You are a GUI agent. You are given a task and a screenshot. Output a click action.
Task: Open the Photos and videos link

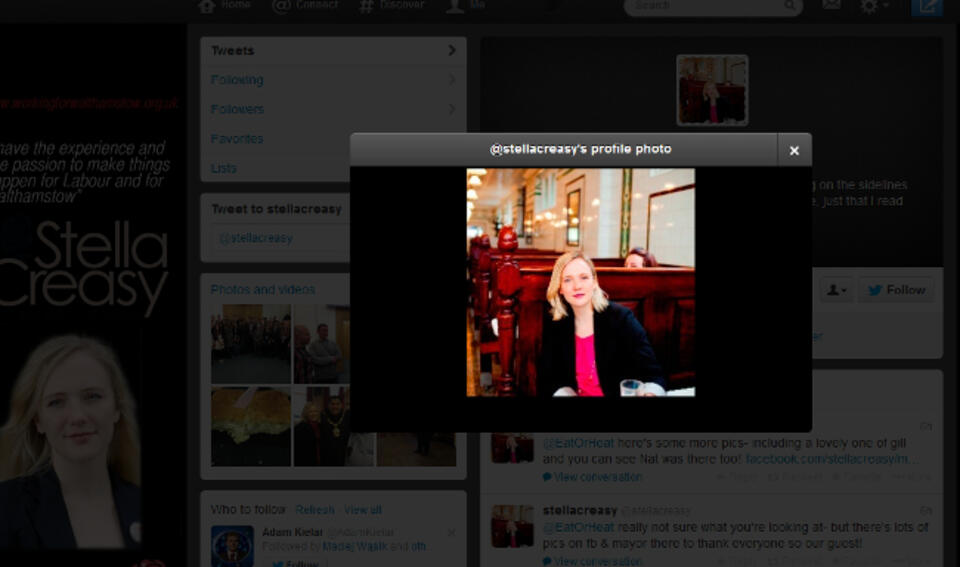(263, 290)
